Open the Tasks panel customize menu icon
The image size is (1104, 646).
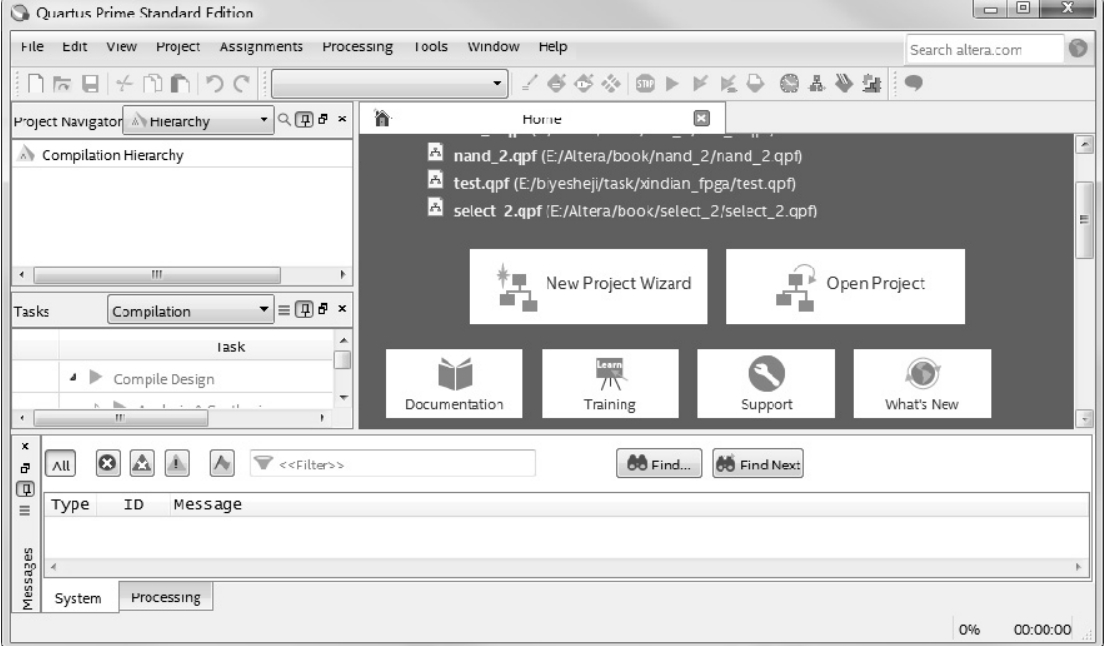[284, 310]
